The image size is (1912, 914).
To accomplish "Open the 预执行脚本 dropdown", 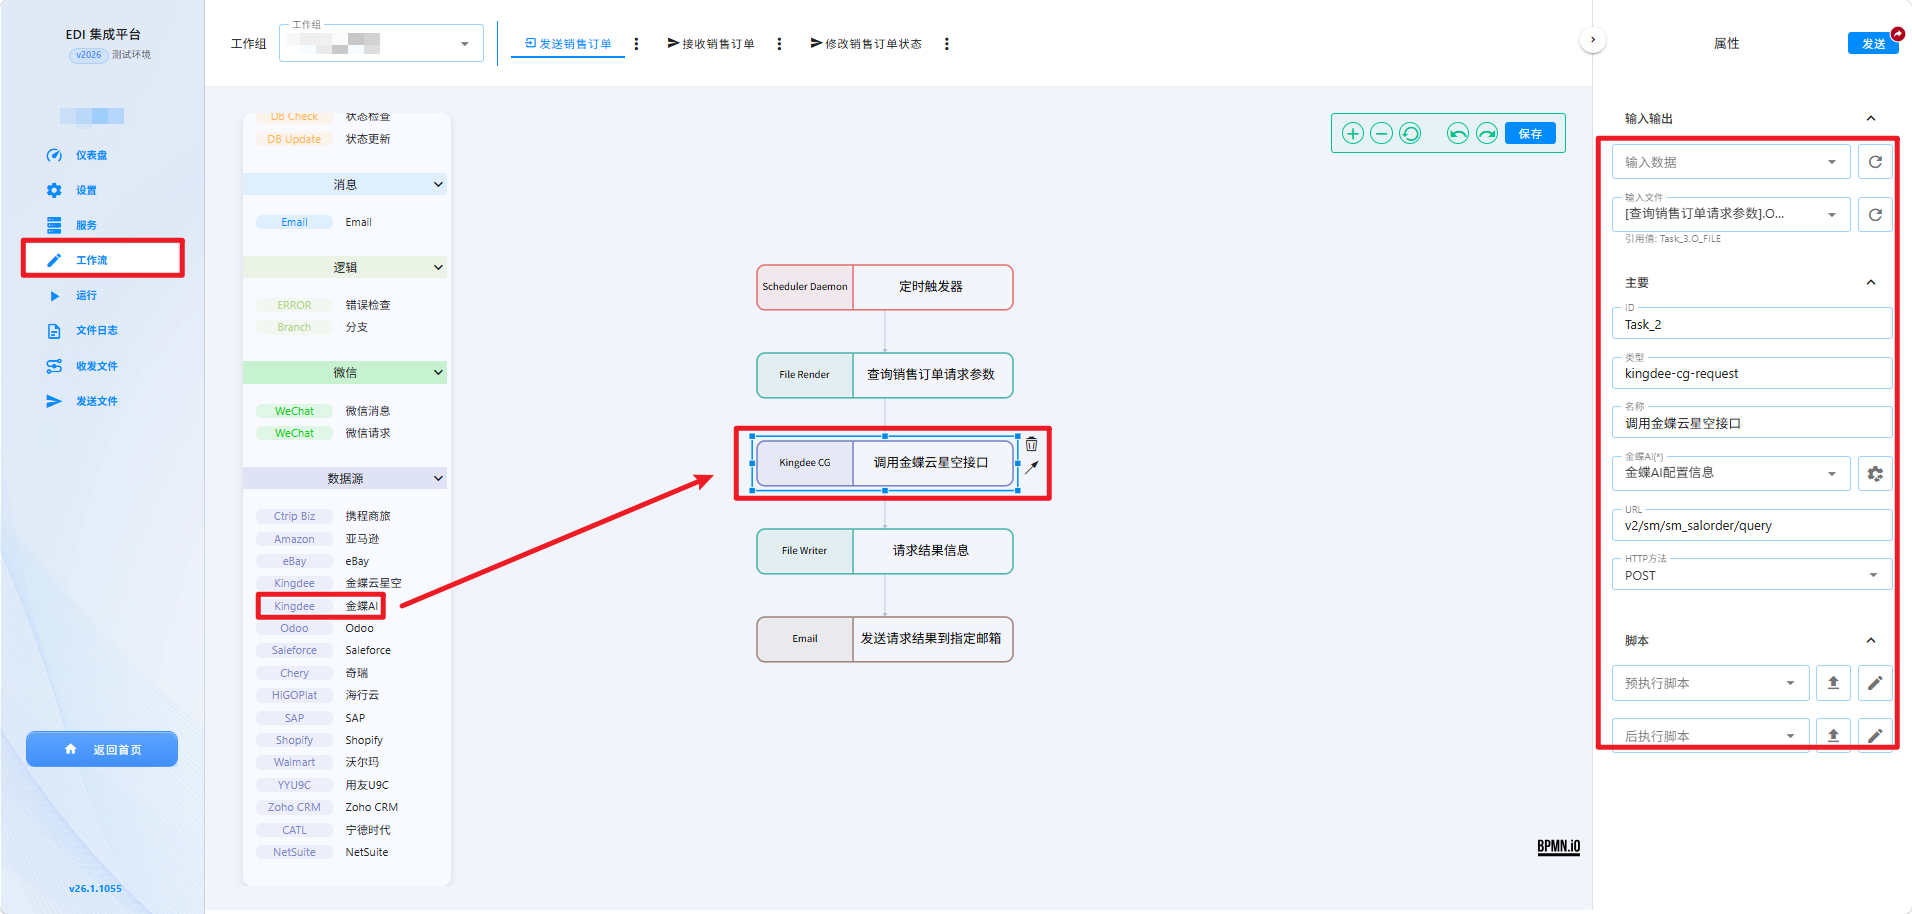I will click(x=1710, y=683).
